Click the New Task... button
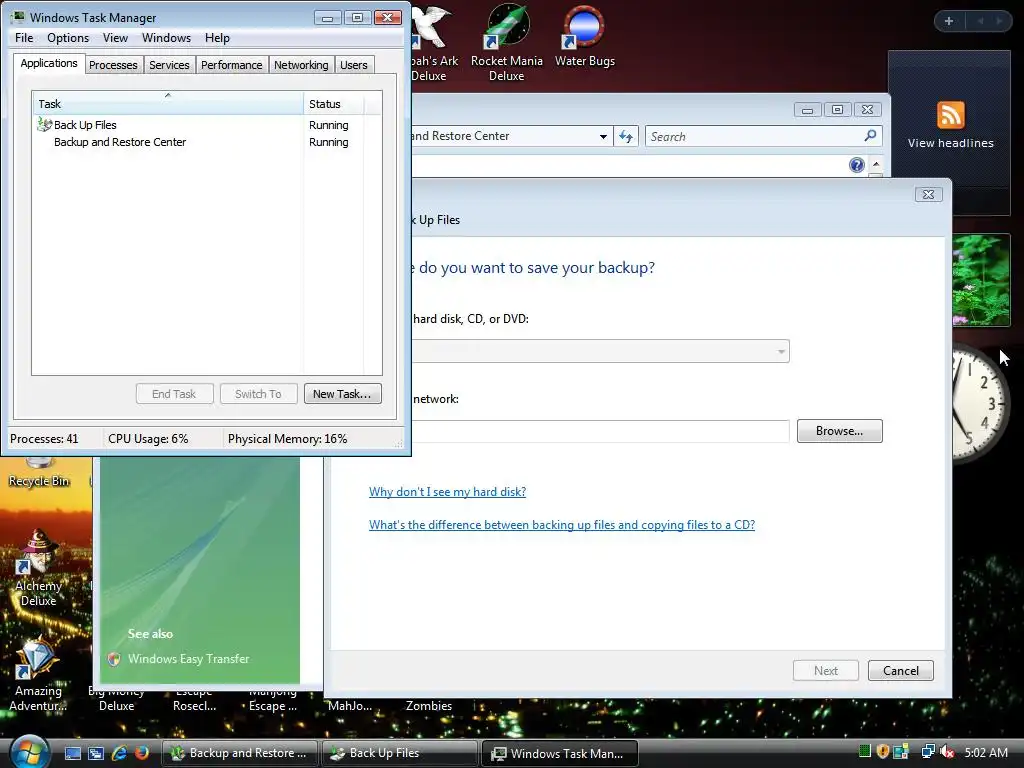The width and height of the screenshot is (1024, 768). tap(342, 394)
